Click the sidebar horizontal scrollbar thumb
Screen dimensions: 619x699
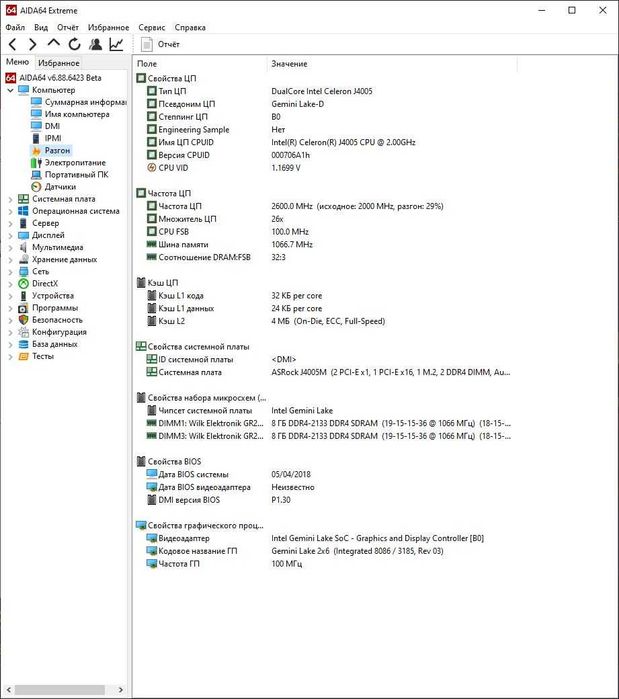(x=60, y=690)
